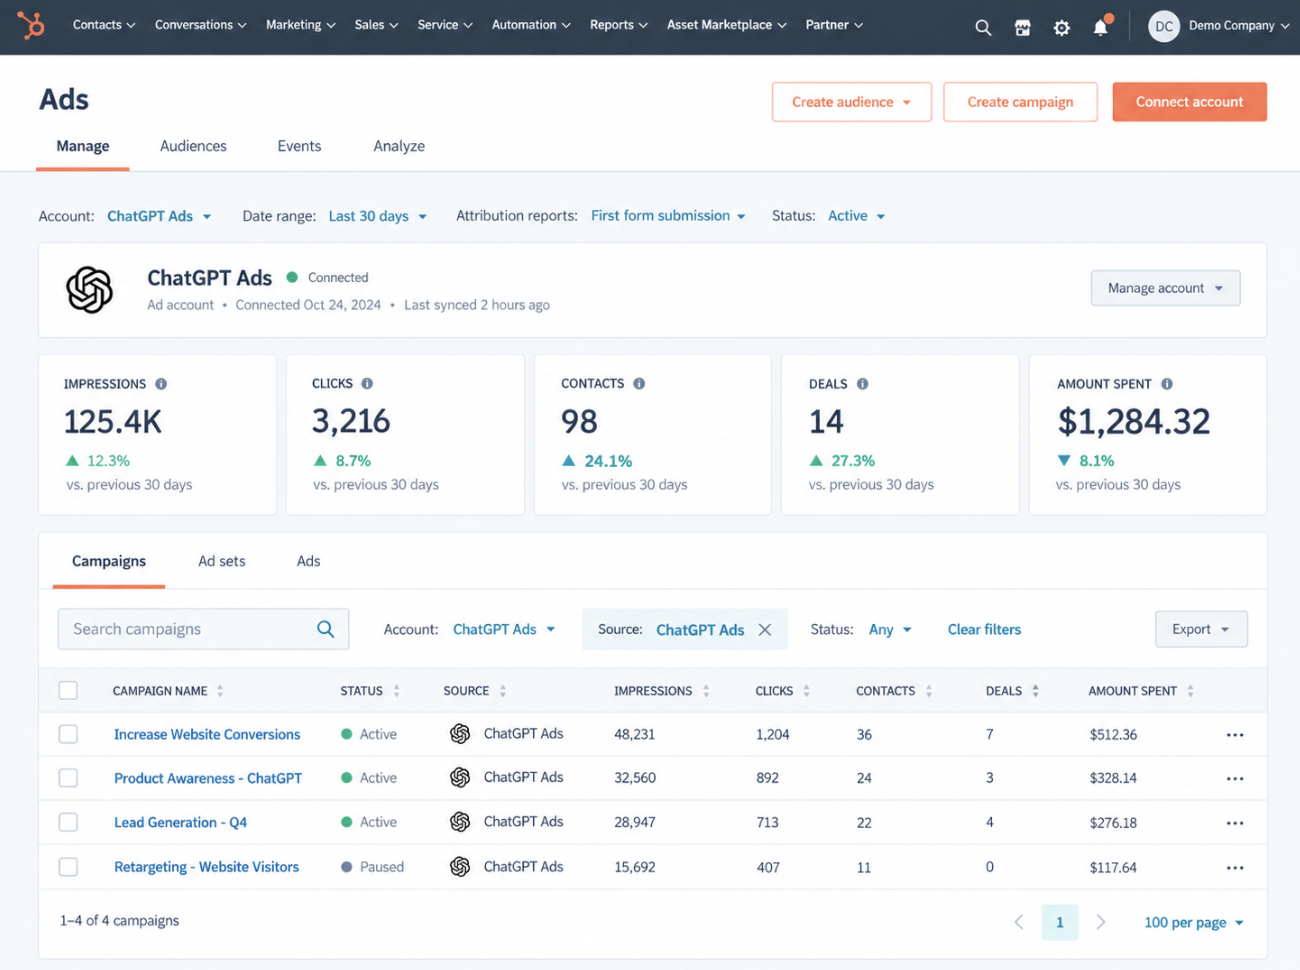Switch to the Audiences tab
The width and height of the screenshot is (1300, 970).
(x=193, y=146)
